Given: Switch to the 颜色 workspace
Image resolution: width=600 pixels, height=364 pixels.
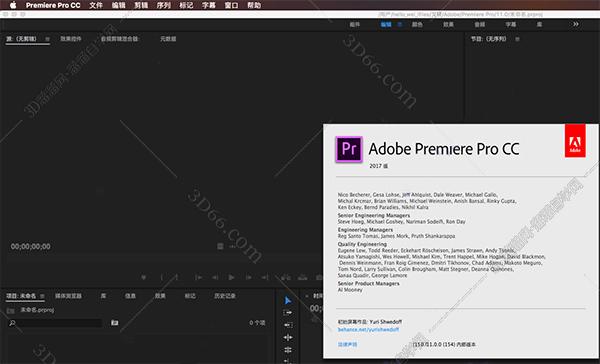Looking at the screenshot, I should (x=417, y=24).
